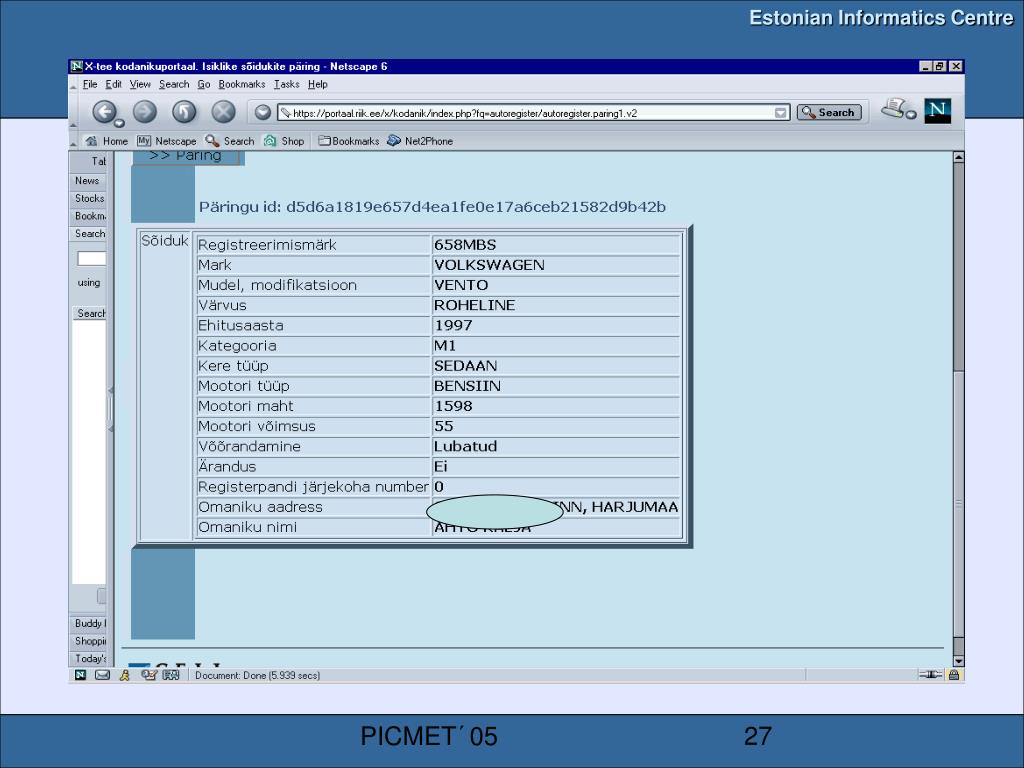Open the Go menu
This screenshot has height=768, width=1024.
[204, 84]
